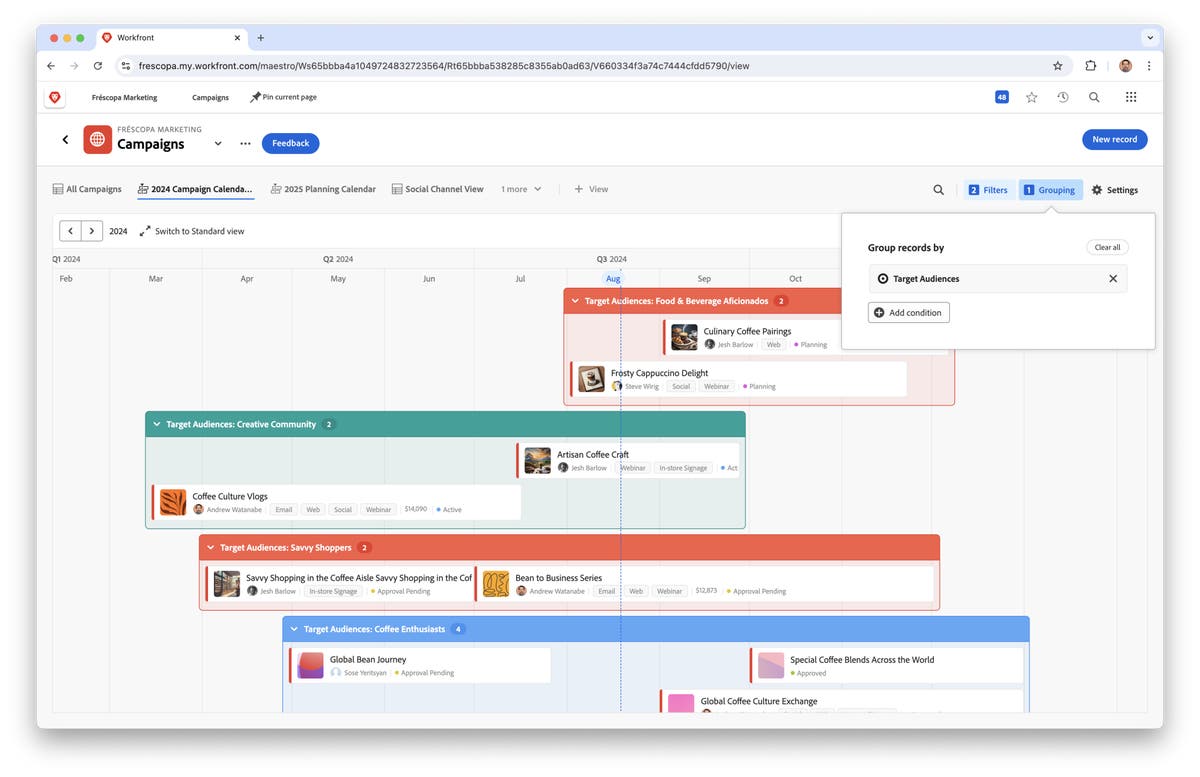The image size is (1200, 777).
Task: Switch to the All Campaigns tab
Action: coord(94,189)
